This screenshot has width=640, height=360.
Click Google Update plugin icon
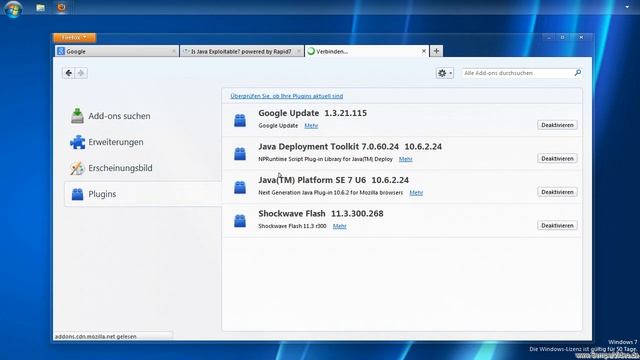240,120
